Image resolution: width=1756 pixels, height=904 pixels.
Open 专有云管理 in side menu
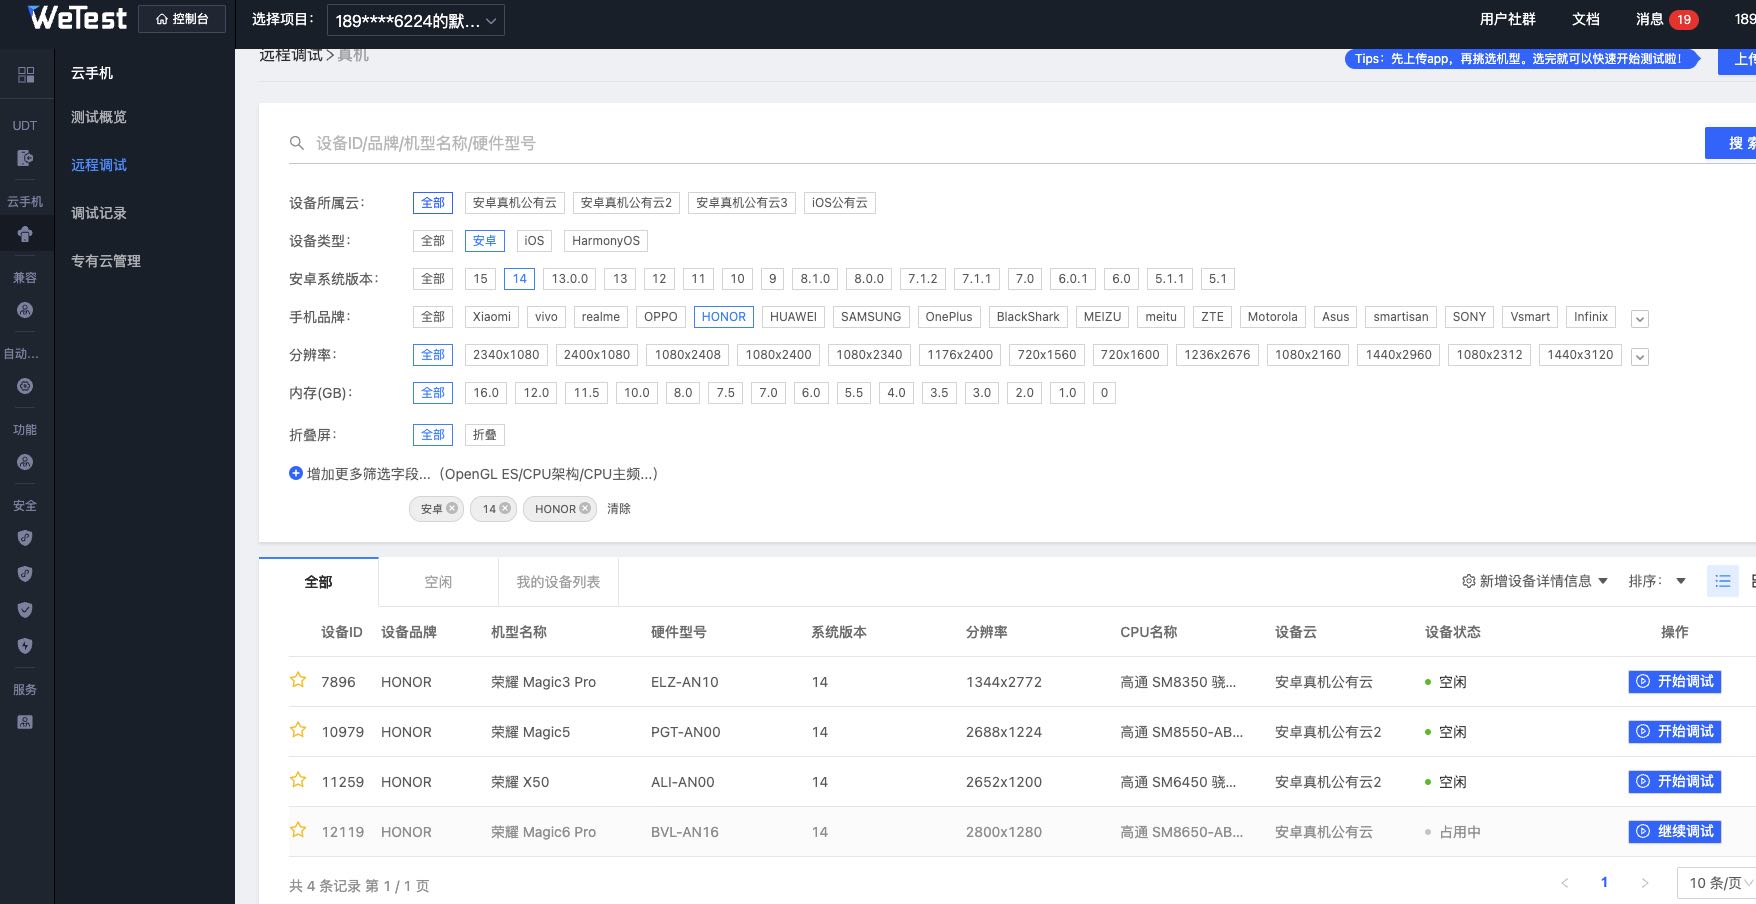pyautogui.click(x=106, y=261)
